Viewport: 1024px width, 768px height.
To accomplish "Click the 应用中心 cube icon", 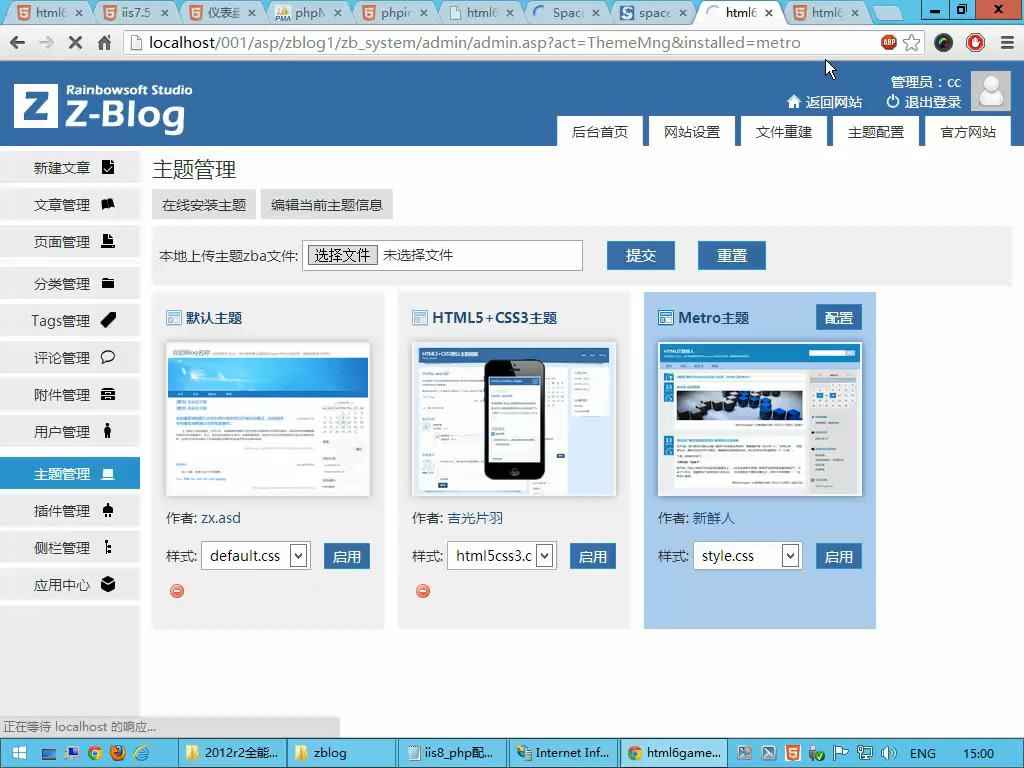I will 108,584.
